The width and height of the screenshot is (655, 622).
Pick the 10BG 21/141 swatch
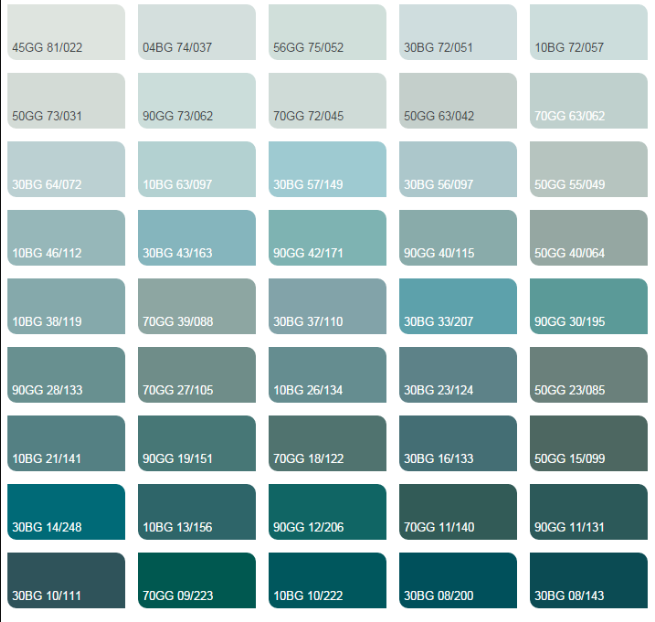(66, 443)
